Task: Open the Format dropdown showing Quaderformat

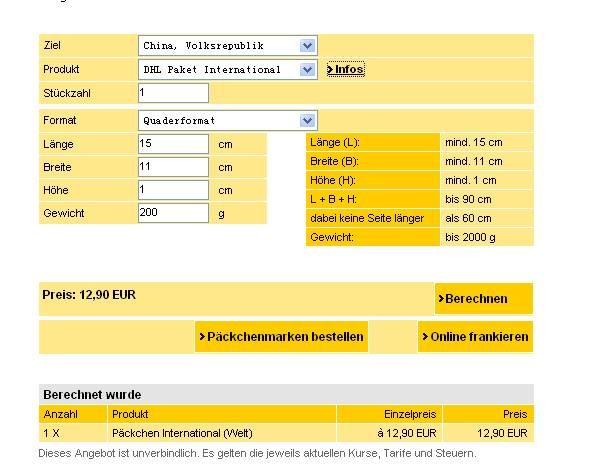Action: click(x=228, y=121)
